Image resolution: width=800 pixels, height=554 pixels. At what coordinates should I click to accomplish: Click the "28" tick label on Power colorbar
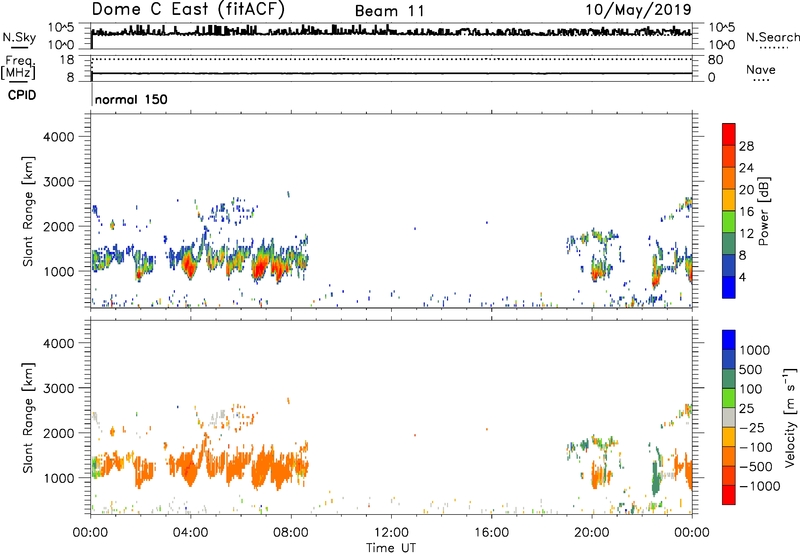tap(746, 146)
